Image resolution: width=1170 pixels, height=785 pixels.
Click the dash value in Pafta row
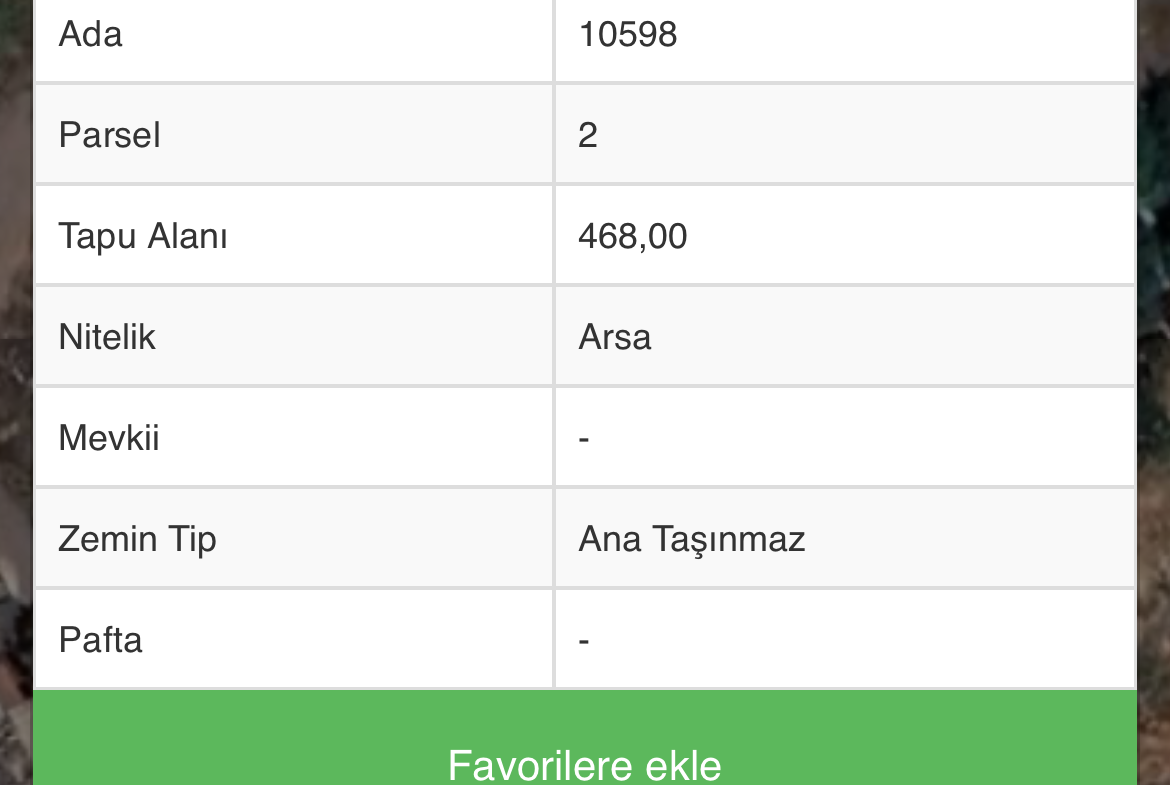[584, 641]
